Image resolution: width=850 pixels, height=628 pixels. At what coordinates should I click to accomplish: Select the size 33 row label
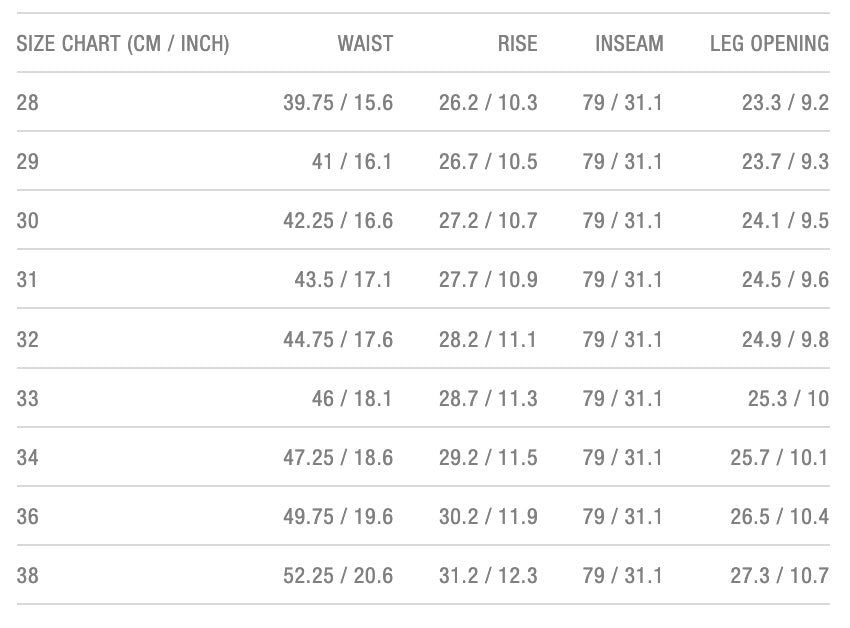tap(28, 398)
